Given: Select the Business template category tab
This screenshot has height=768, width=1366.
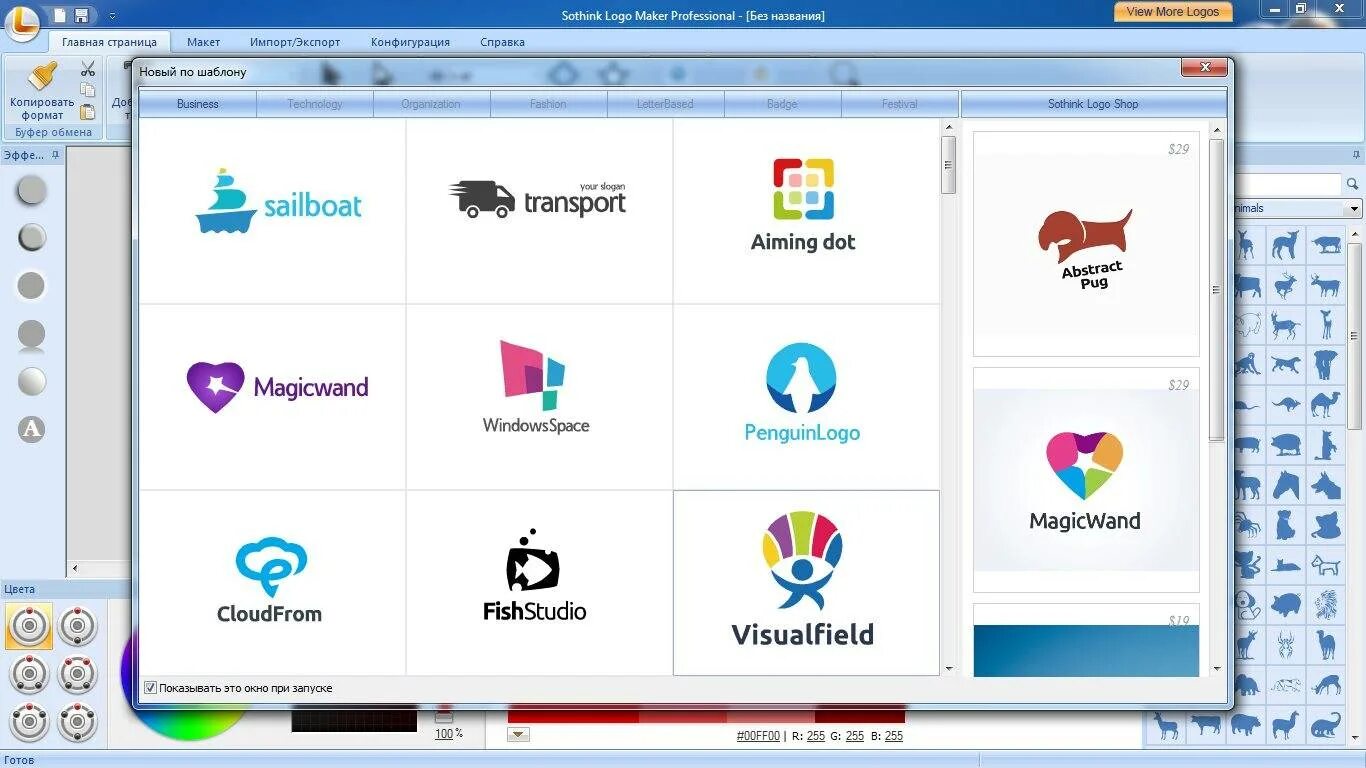Looking at the screenshot, I should (197, 104).
